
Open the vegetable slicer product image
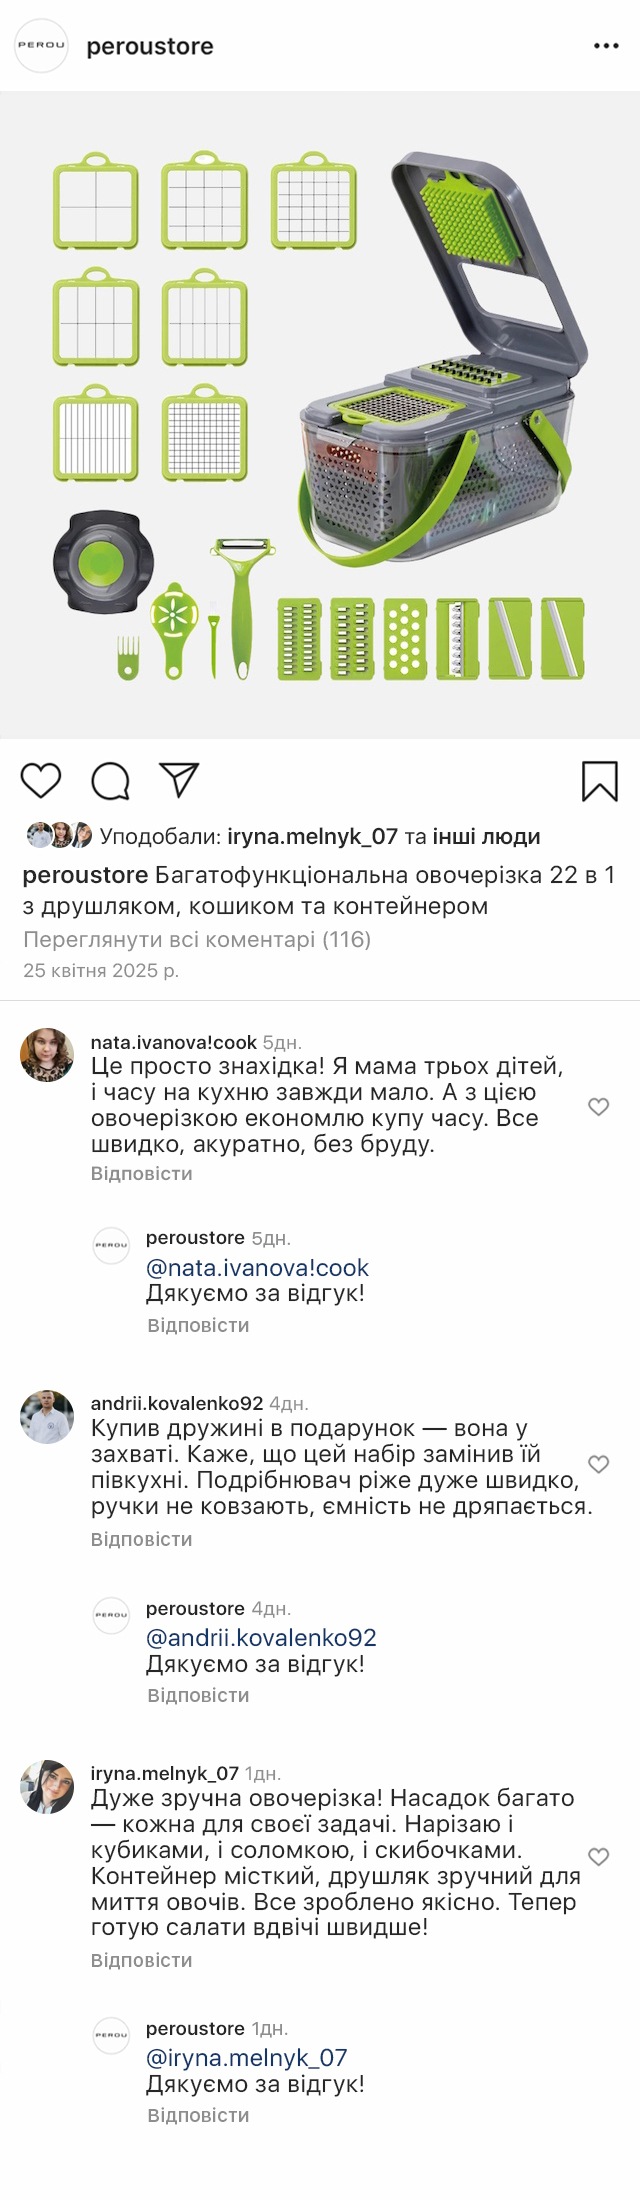tap(320, 415)
